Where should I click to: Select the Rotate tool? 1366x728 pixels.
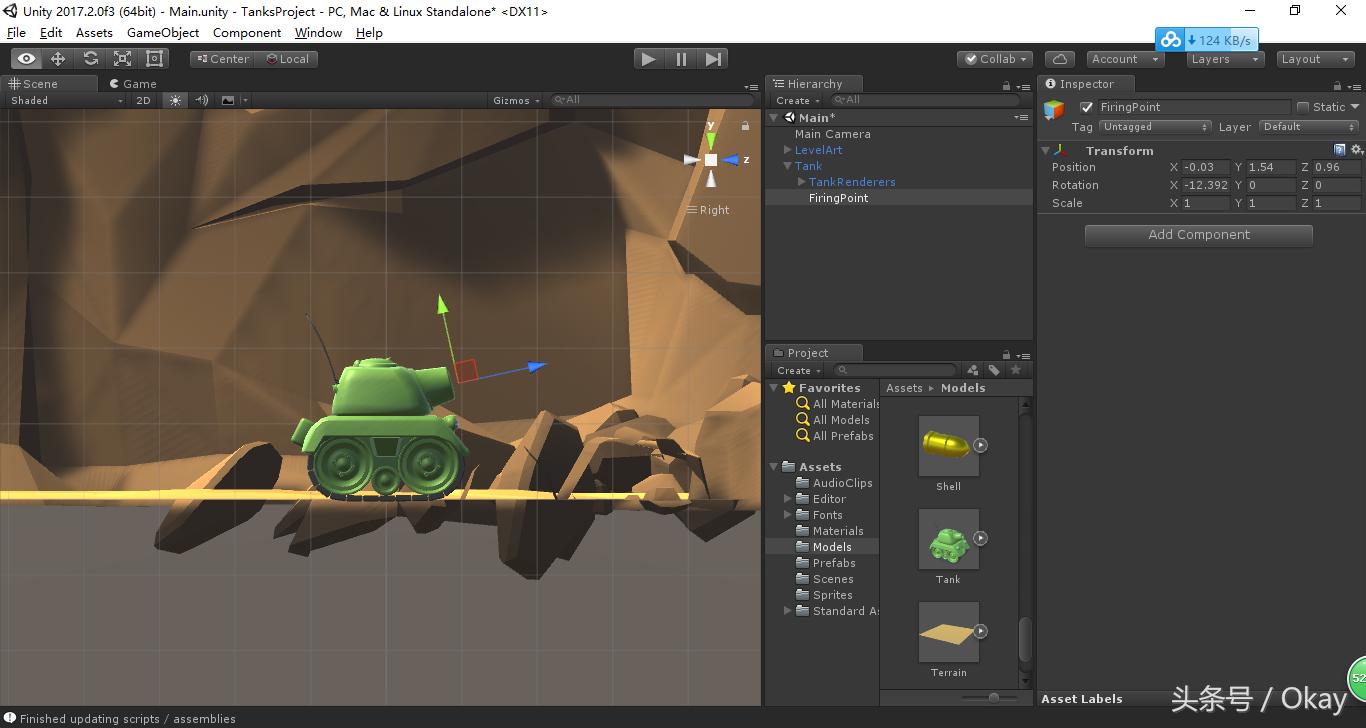click(x=91, y=58)
